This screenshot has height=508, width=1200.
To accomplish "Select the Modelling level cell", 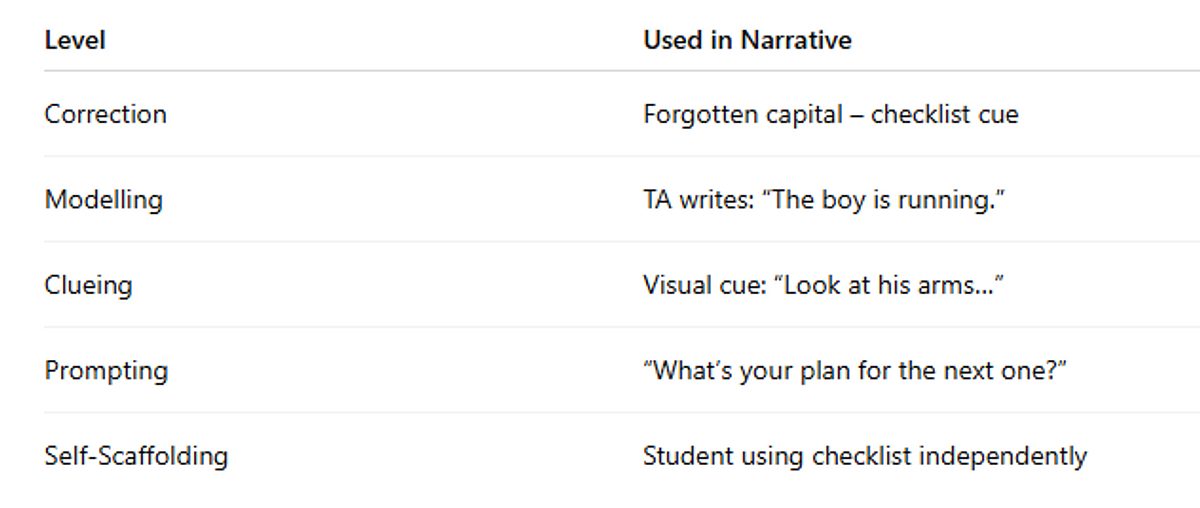I will tap(103, 199).
